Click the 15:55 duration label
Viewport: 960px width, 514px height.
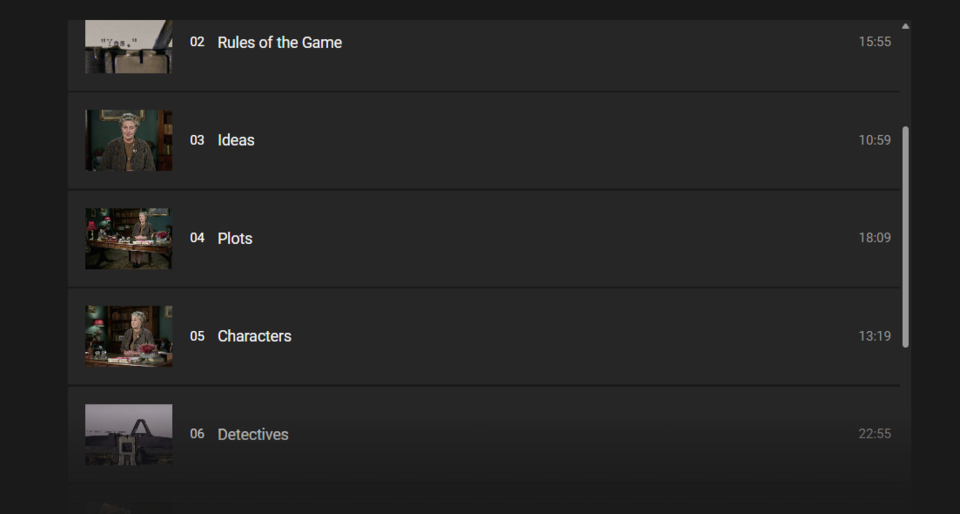[874, 42]
